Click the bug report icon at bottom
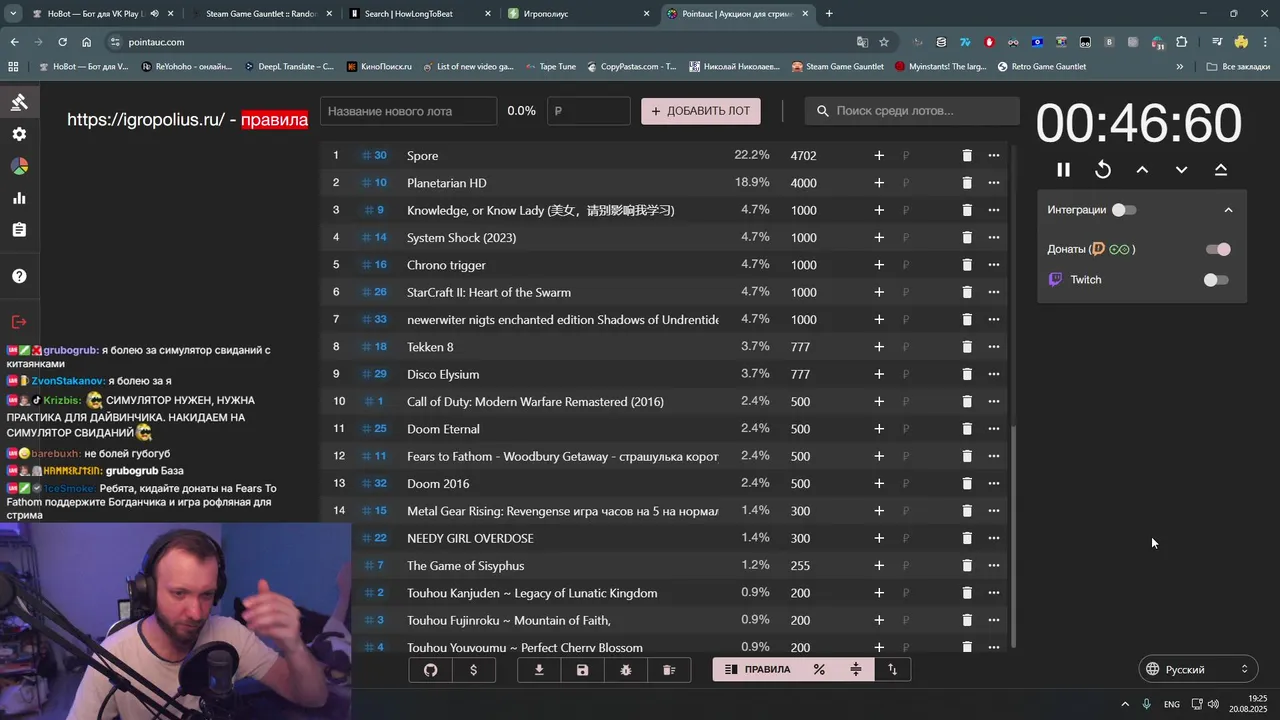 point(626,670)
